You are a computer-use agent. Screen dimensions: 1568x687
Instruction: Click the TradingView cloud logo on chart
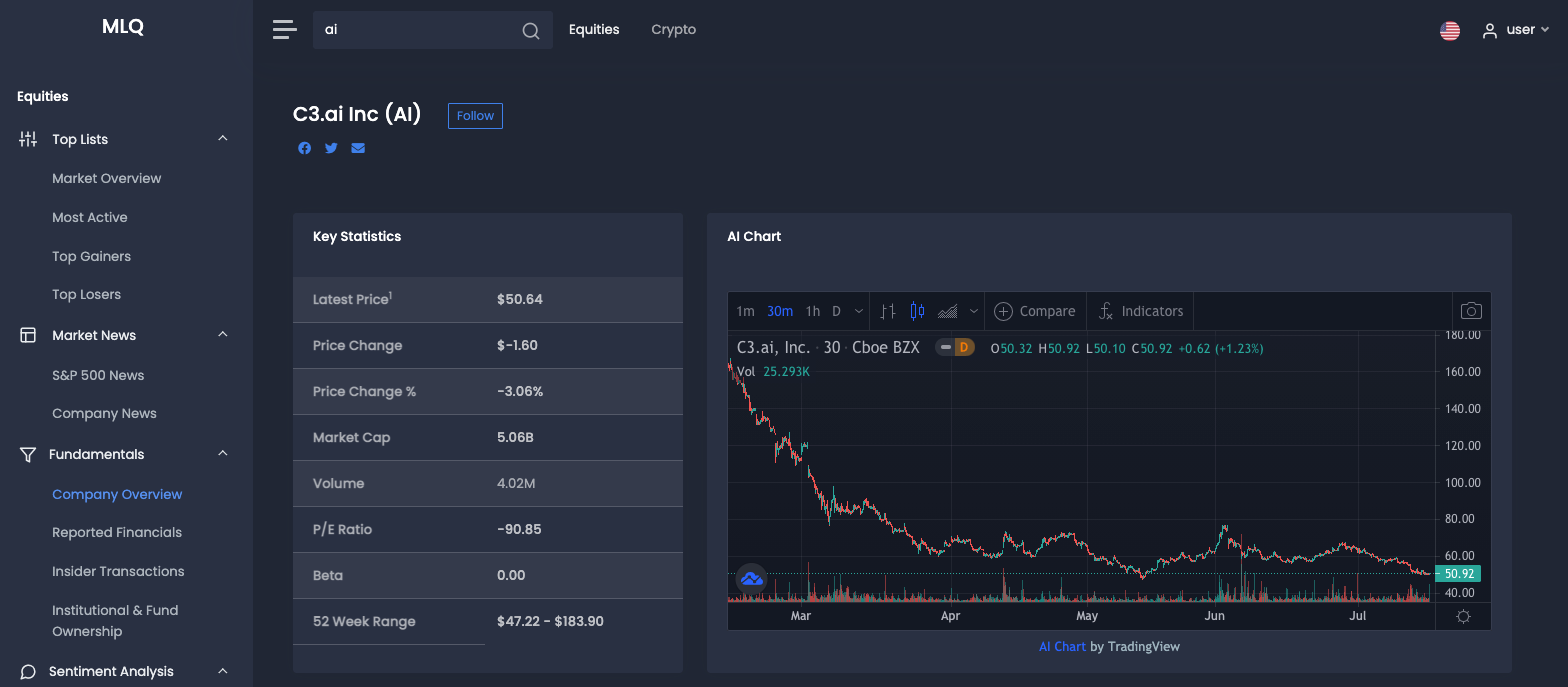tap(751, 578)
